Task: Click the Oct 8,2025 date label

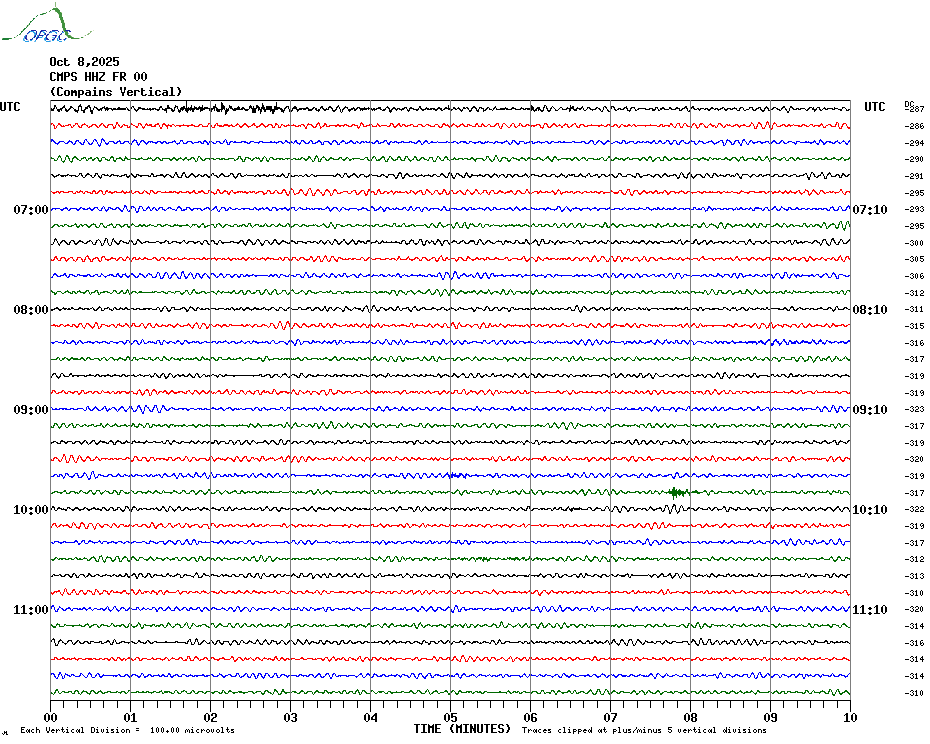Action: pos(84,61)
